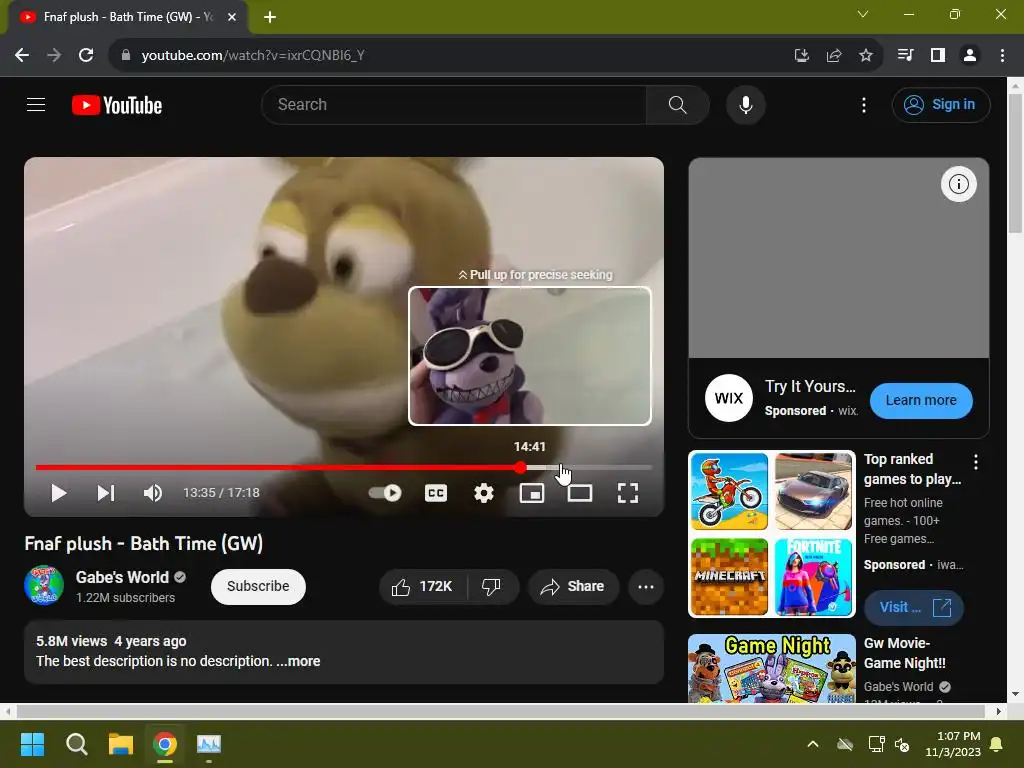Dislike the video
Screen dimensions: 1024x768
[x=492, y=586]
